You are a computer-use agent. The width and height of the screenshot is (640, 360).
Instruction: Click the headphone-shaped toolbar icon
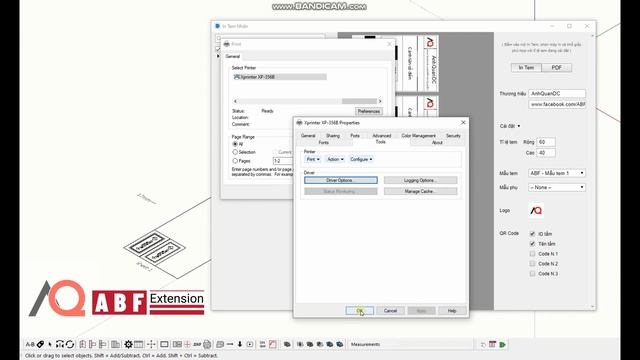pos(60,344)
